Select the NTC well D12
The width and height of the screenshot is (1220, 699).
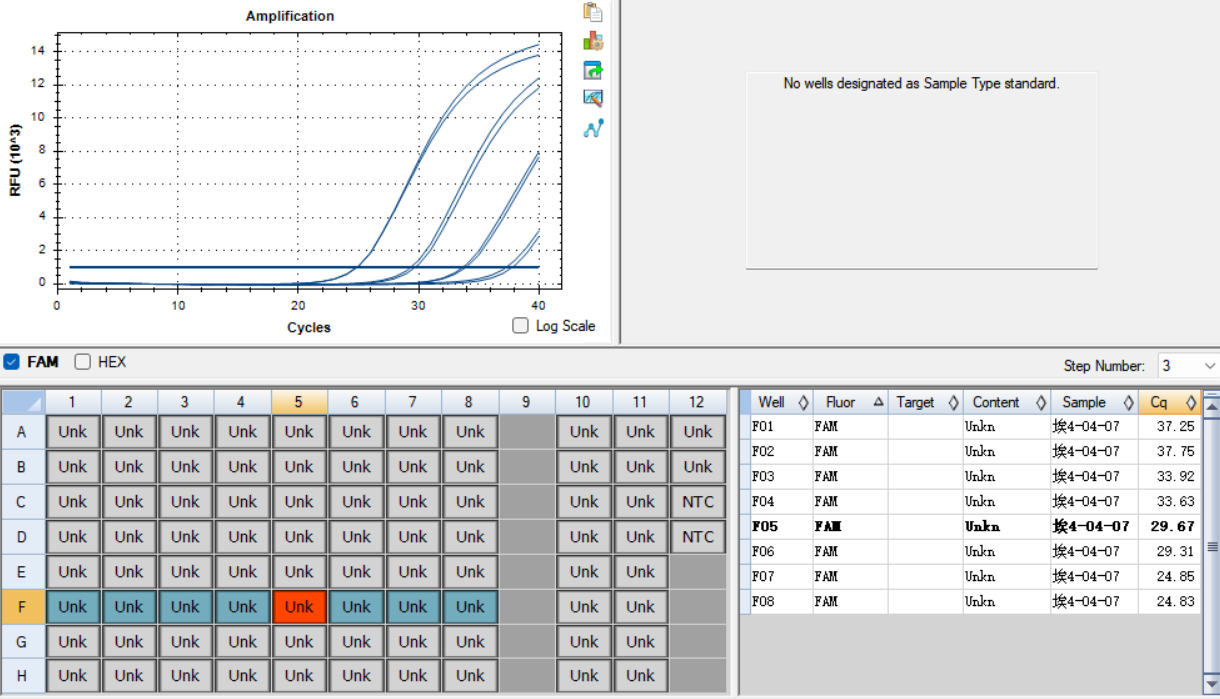[x=698, y=537]
